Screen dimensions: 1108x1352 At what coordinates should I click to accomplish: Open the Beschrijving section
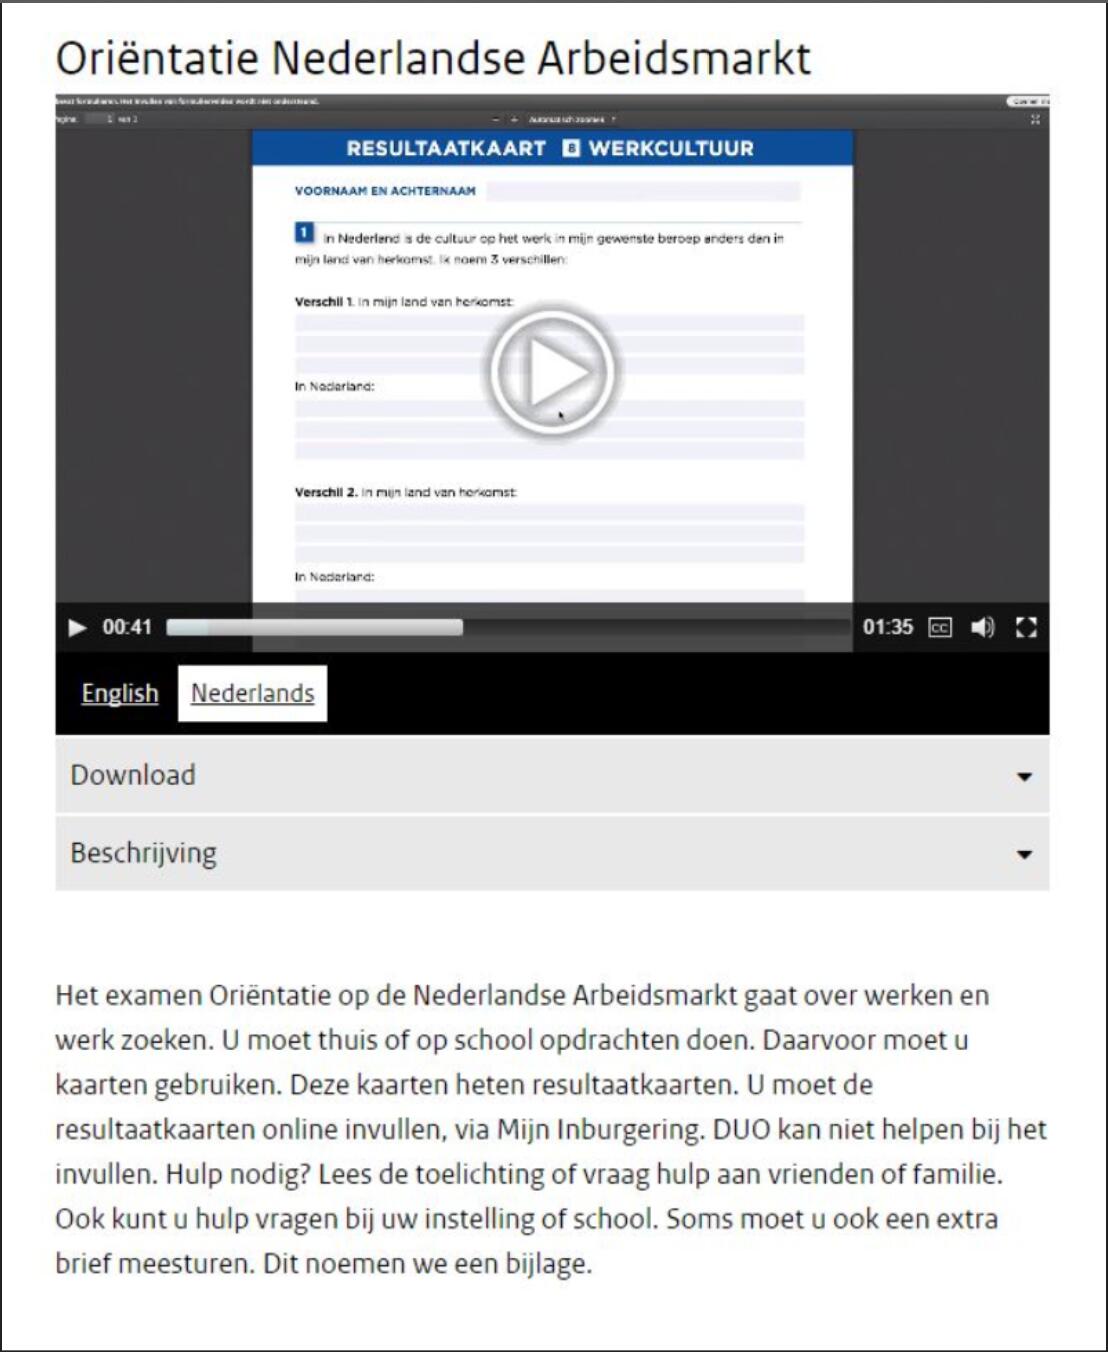pyautogui.click(x=143, y=853)
